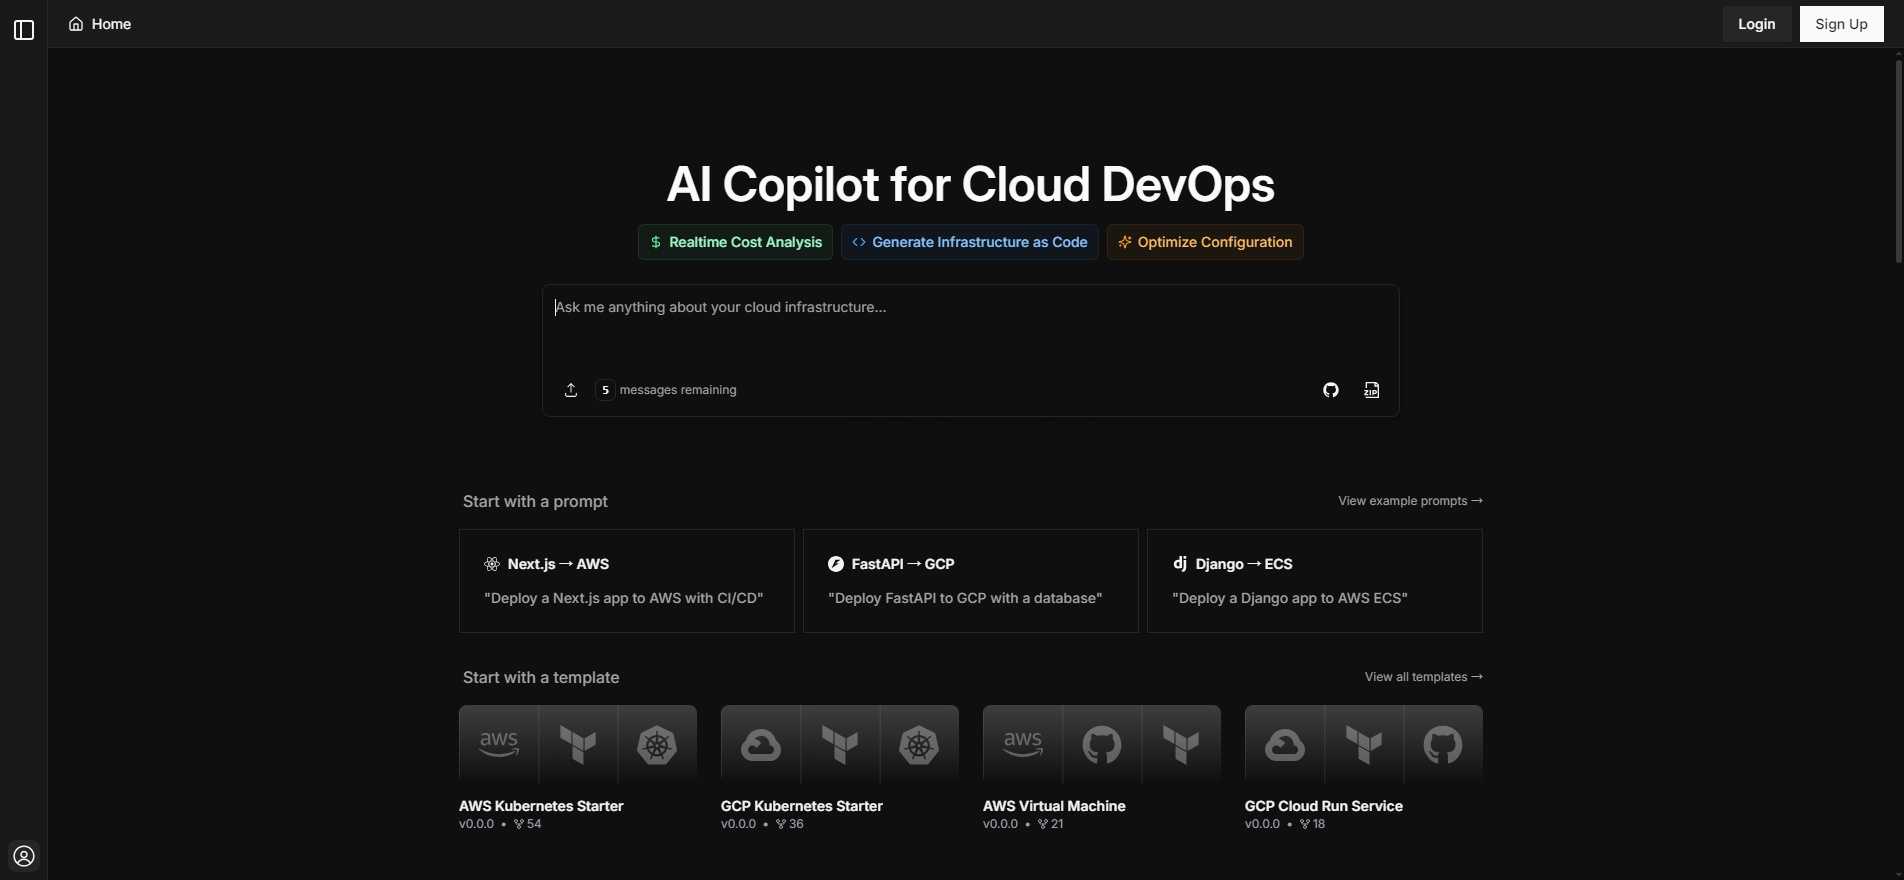The height and width of the screenshot is (880, 1904).
Task: Open the user account icon
Action: pos(24,856)
